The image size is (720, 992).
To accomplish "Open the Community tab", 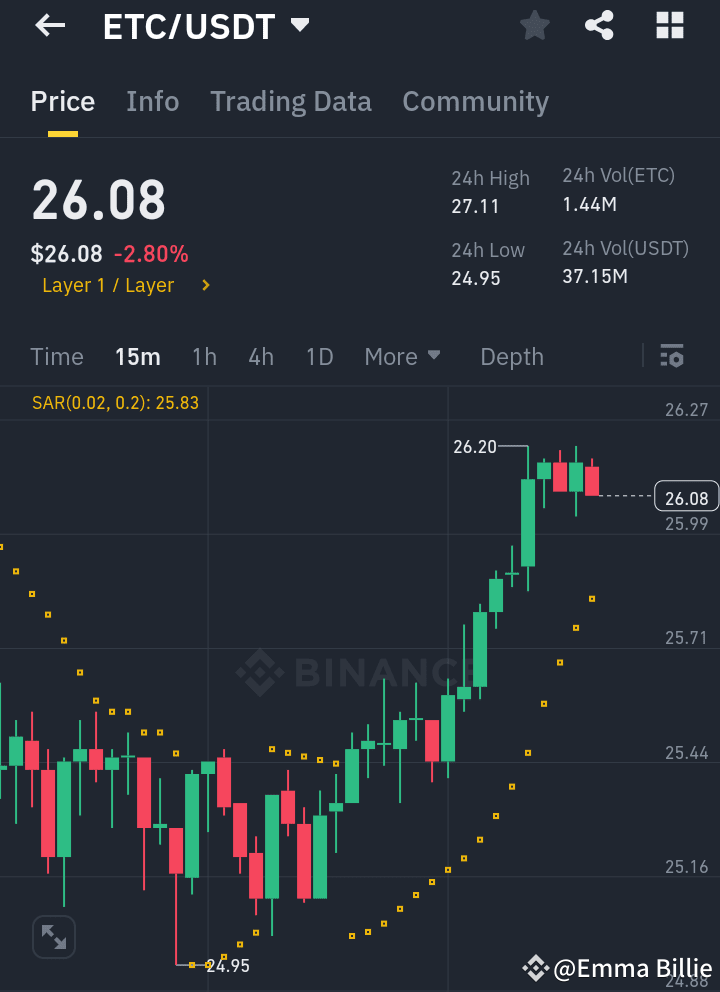I will point(475,101).
